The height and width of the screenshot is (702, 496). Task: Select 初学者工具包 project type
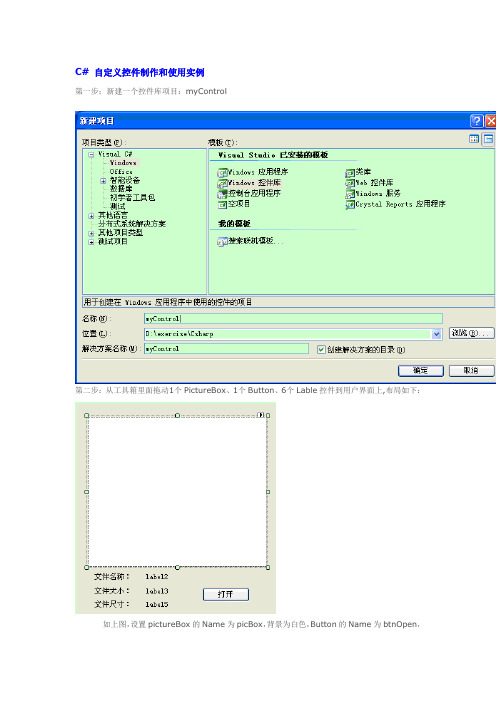133,197
